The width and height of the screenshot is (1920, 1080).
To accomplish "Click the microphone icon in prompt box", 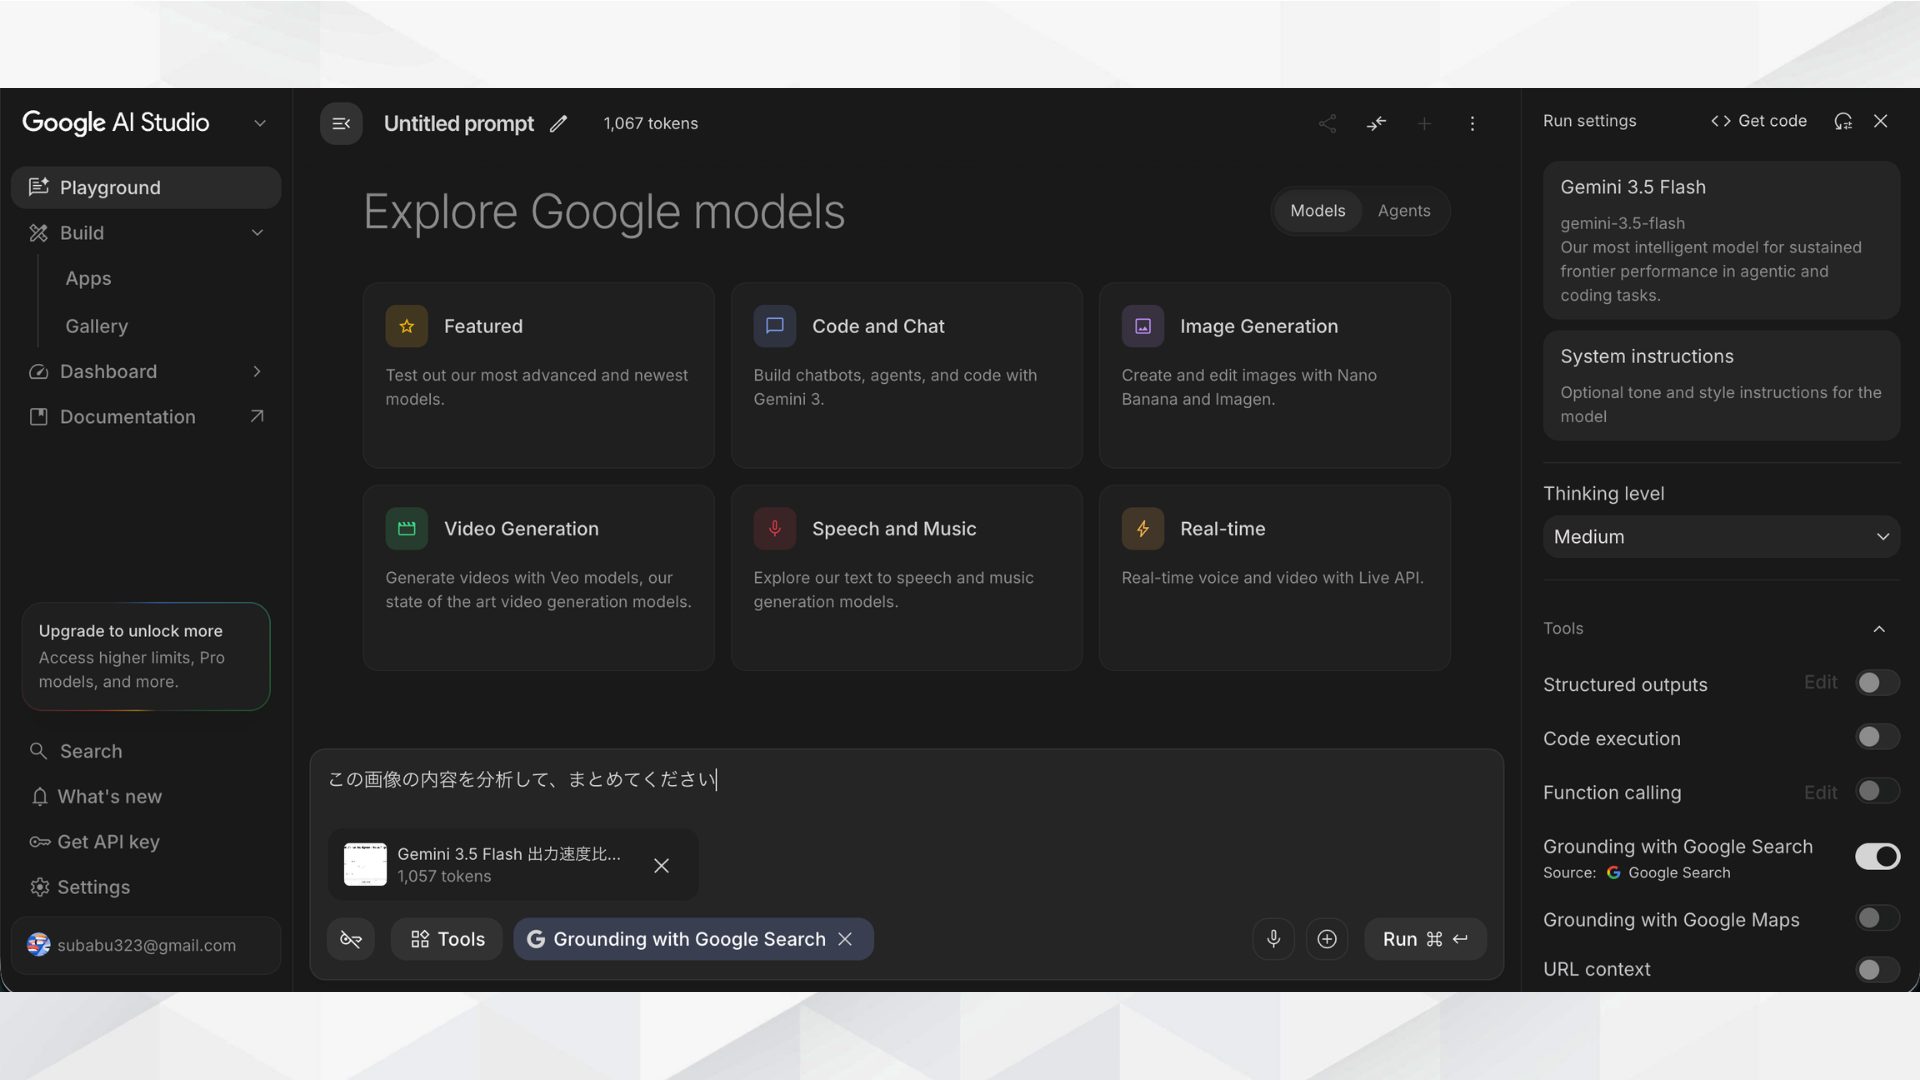I will [x=1273, y=939].
